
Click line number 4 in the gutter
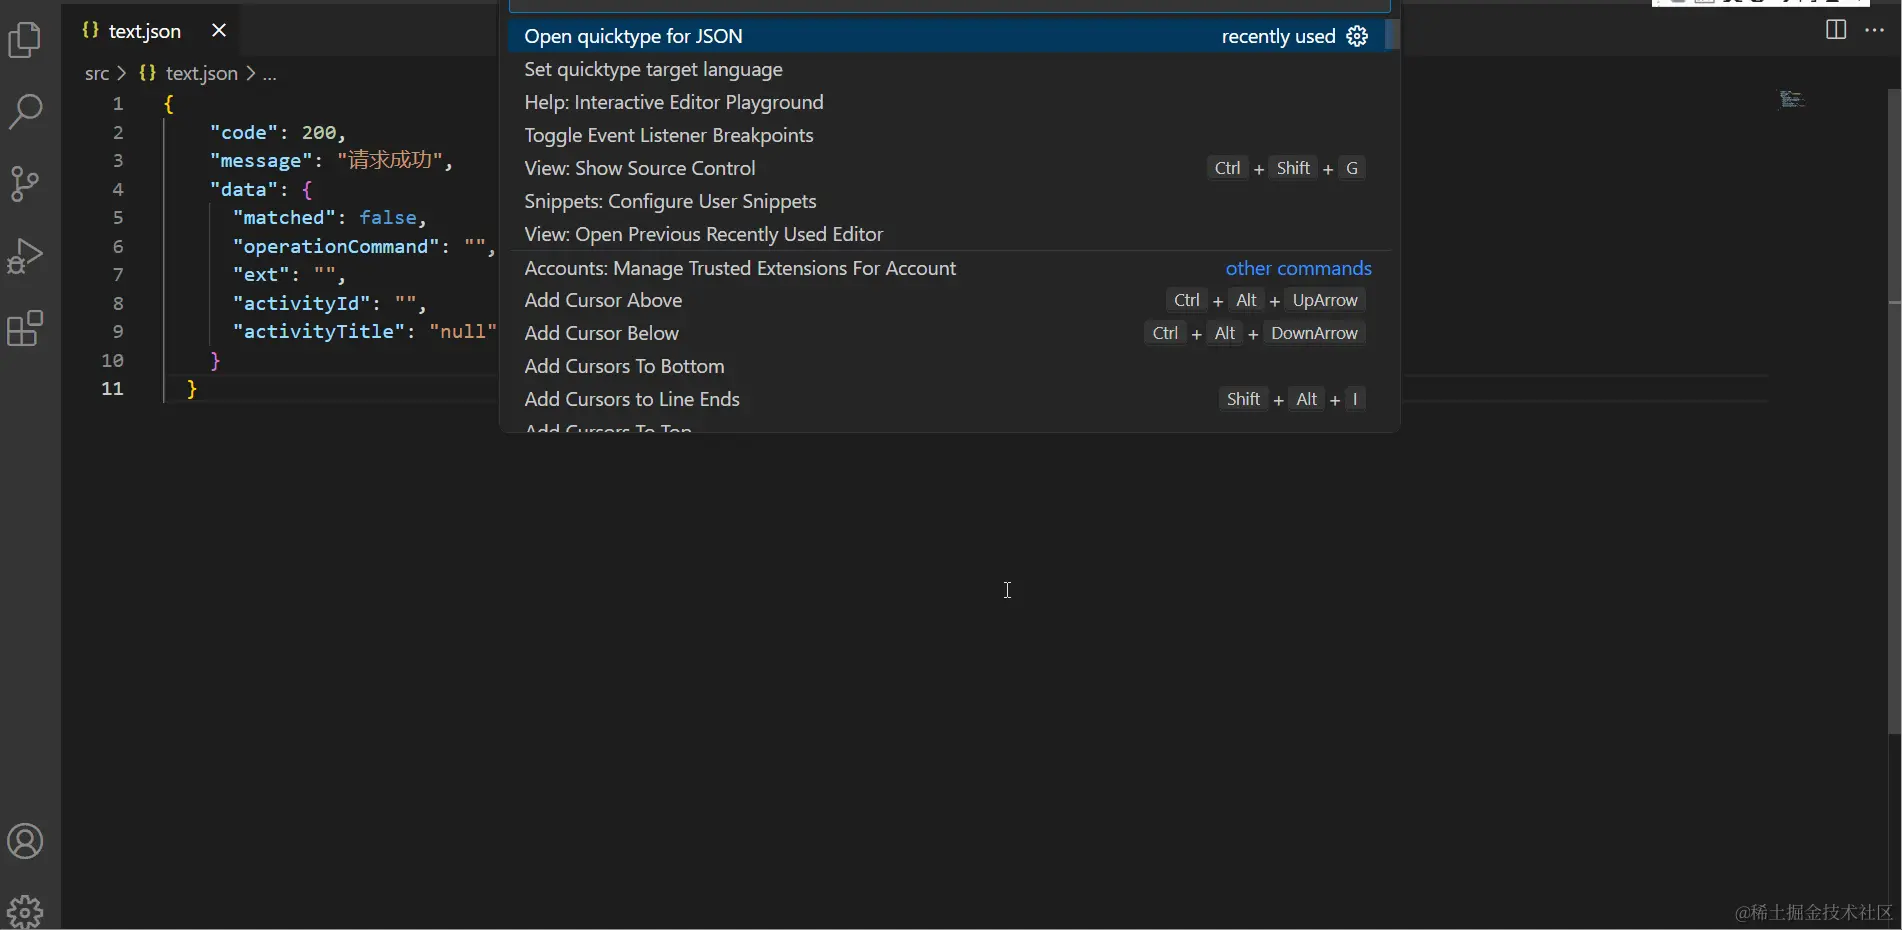click(x=118, y=189)
